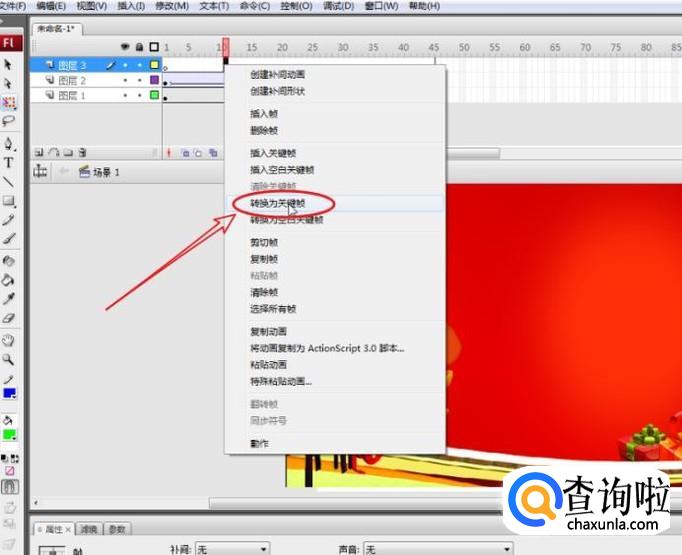Viewport: 682px width, 555px height.
Task: Select the Eraser tool
Action: pyautogui.click(x=8, y=318)
